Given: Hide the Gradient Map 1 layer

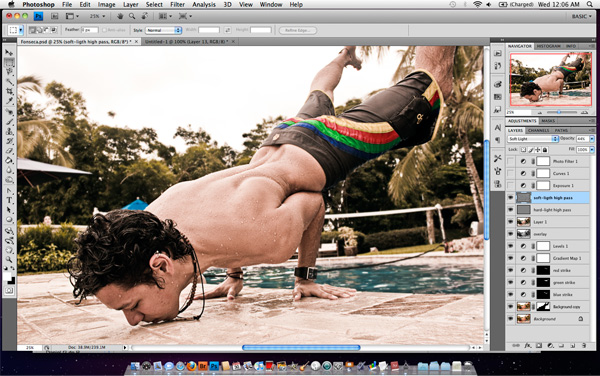Looking at the screenshot, I should [x=510, y=258].
